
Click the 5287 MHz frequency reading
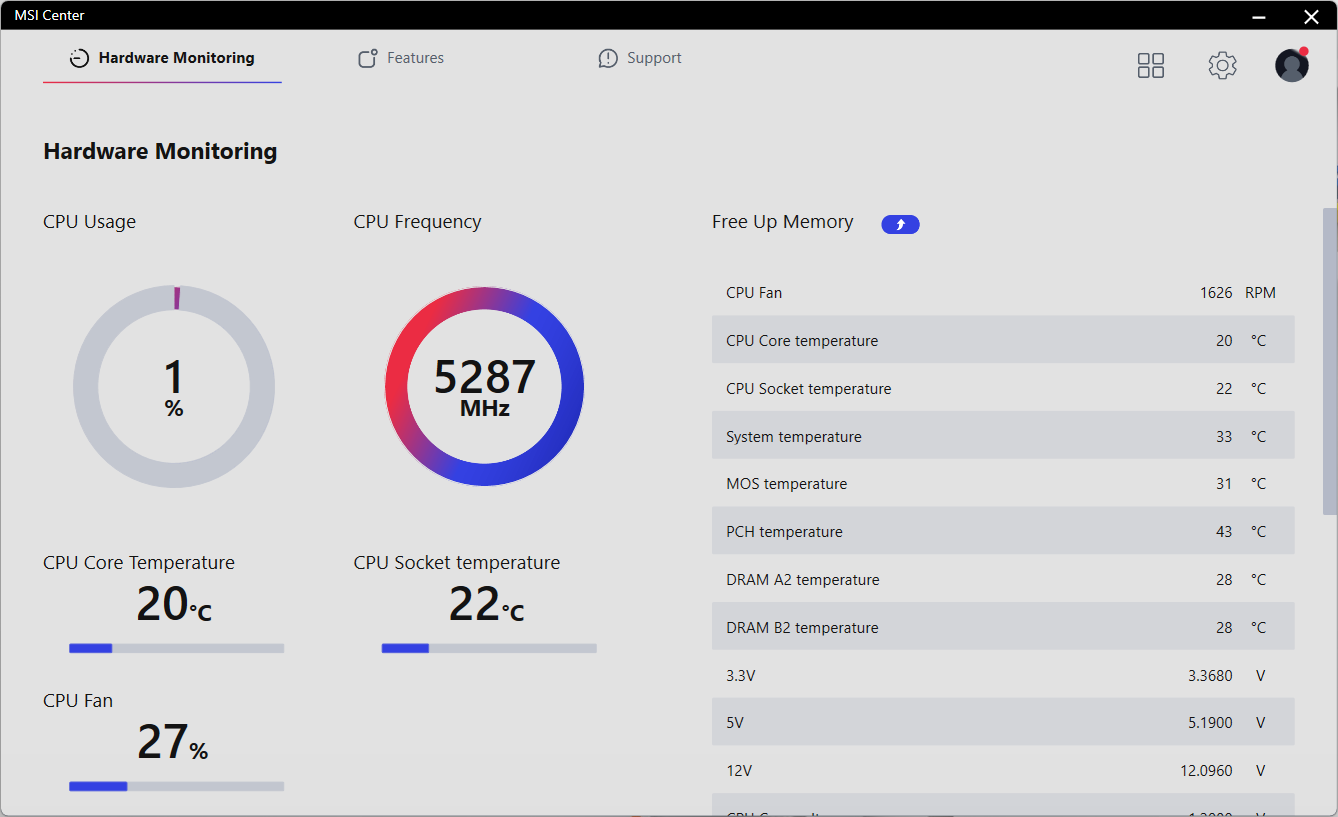pos(485,388)
